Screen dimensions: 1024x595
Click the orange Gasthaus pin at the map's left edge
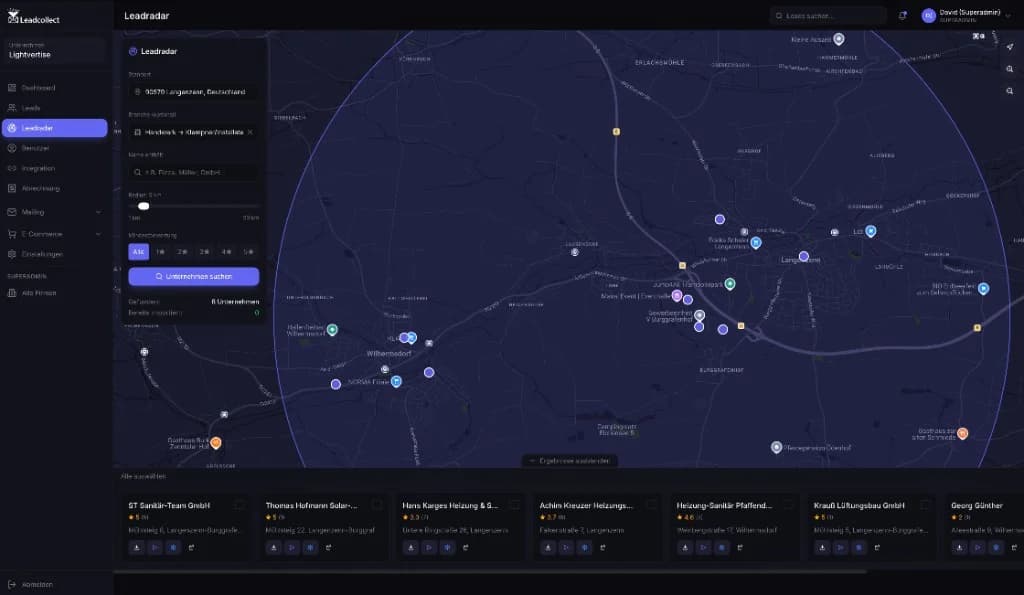pos(216,443)
